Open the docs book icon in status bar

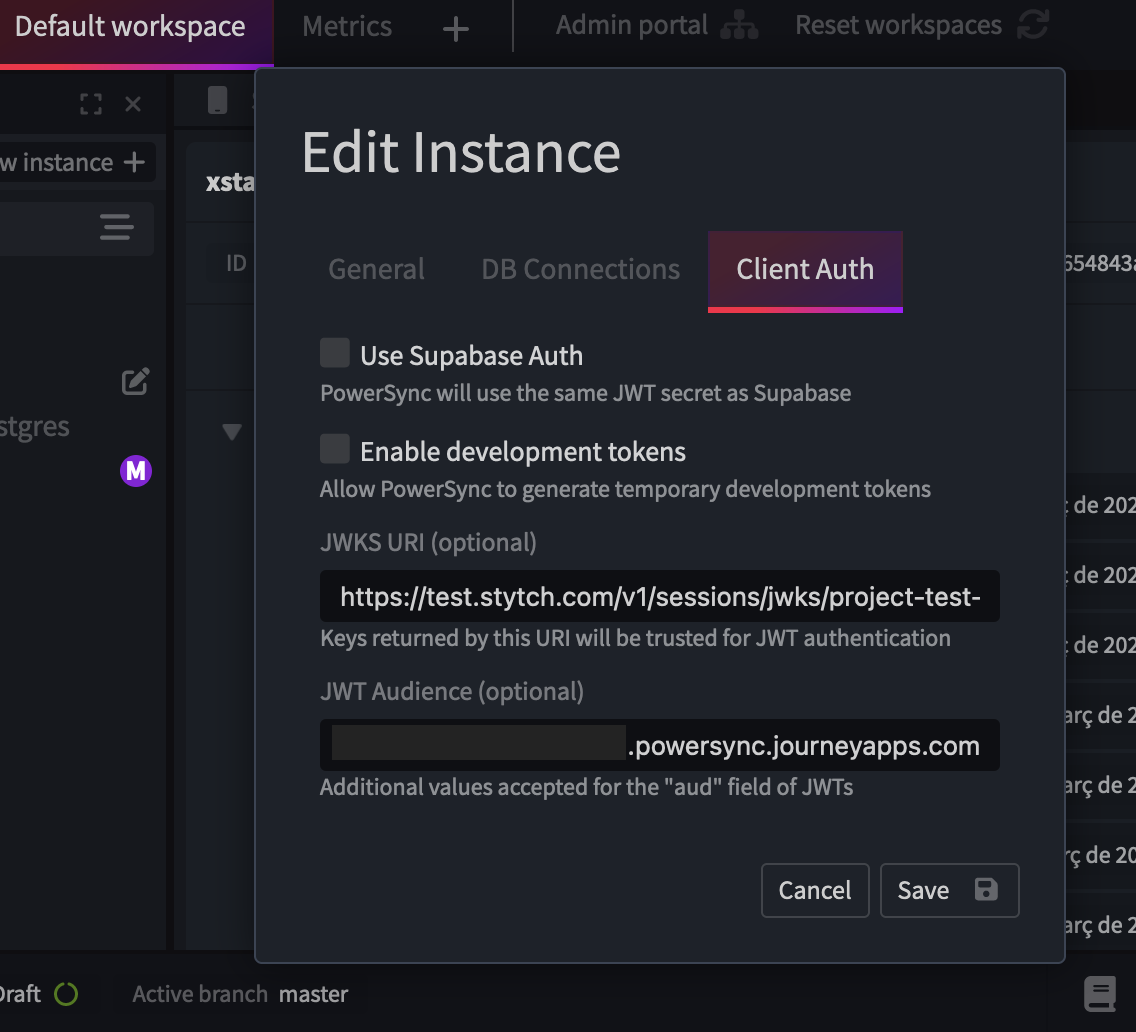[x=1100, y=994]
